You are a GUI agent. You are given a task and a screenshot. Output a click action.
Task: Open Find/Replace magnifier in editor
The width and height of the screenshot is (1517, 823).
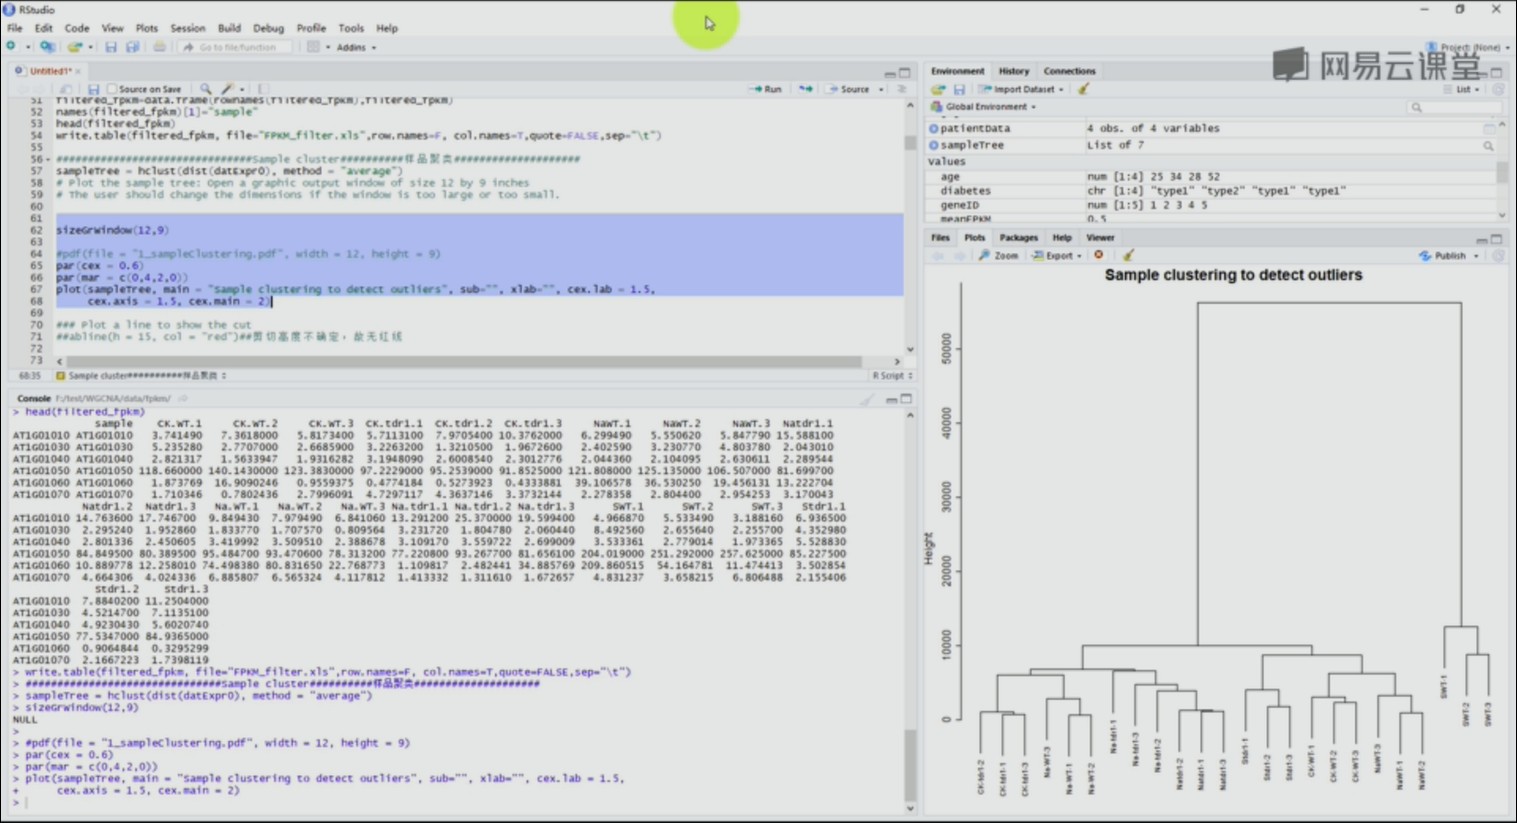[x=205, y=89]
